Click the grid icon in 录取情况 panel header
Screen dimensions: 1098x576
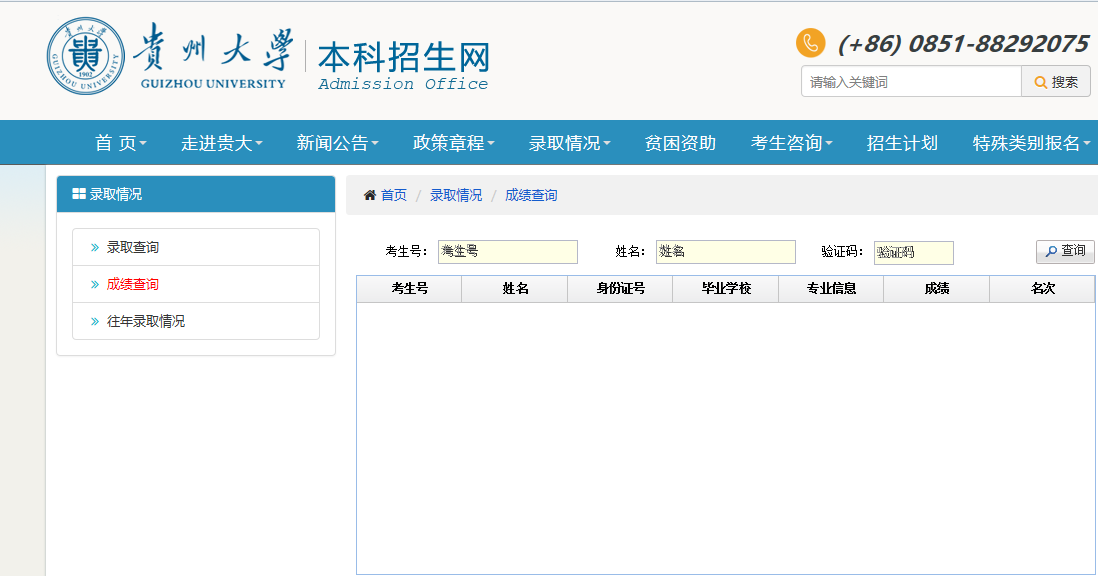(x=79, y=195)
